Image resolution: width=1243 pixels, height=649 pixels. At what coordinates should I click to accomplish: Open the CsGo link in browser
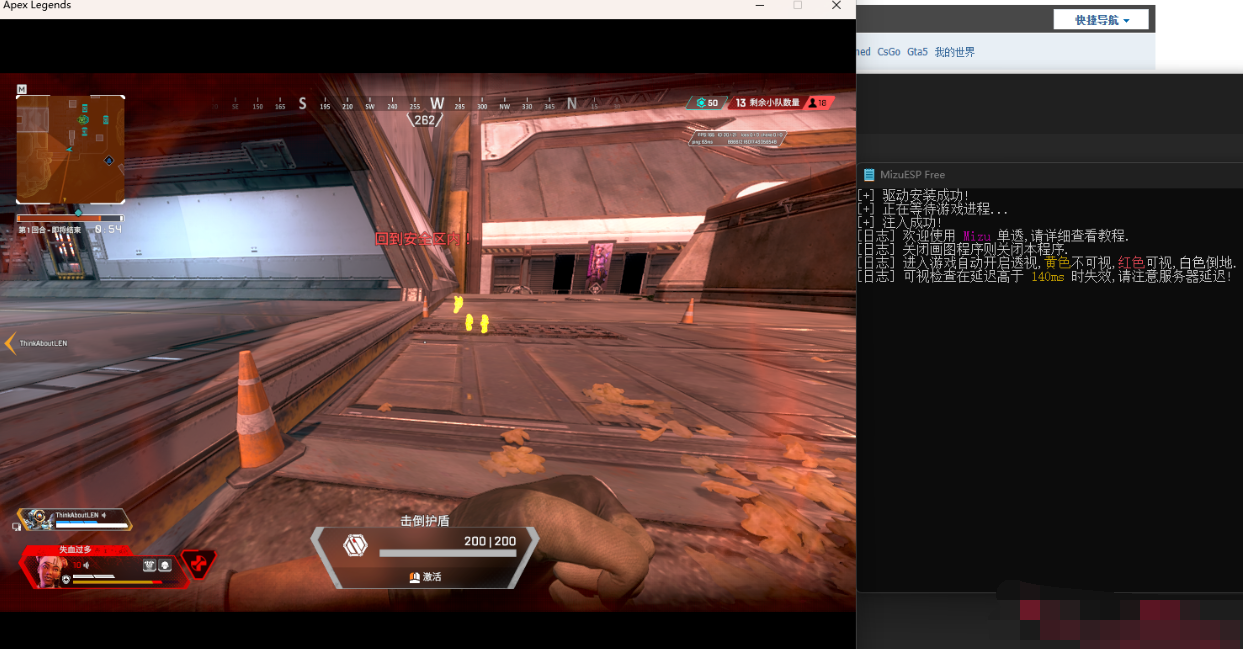[x=889, y=52]
